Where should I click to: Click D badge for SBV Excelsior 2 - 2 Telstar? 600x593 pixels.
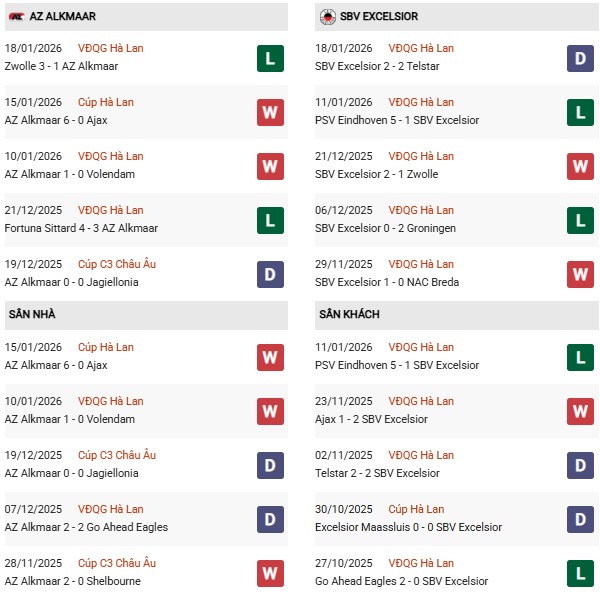coord(579,58)
